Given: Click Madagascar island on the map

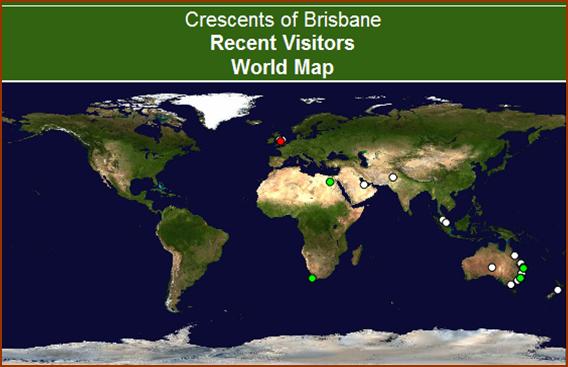Looking at the screenshot, I should coord(357,255).
